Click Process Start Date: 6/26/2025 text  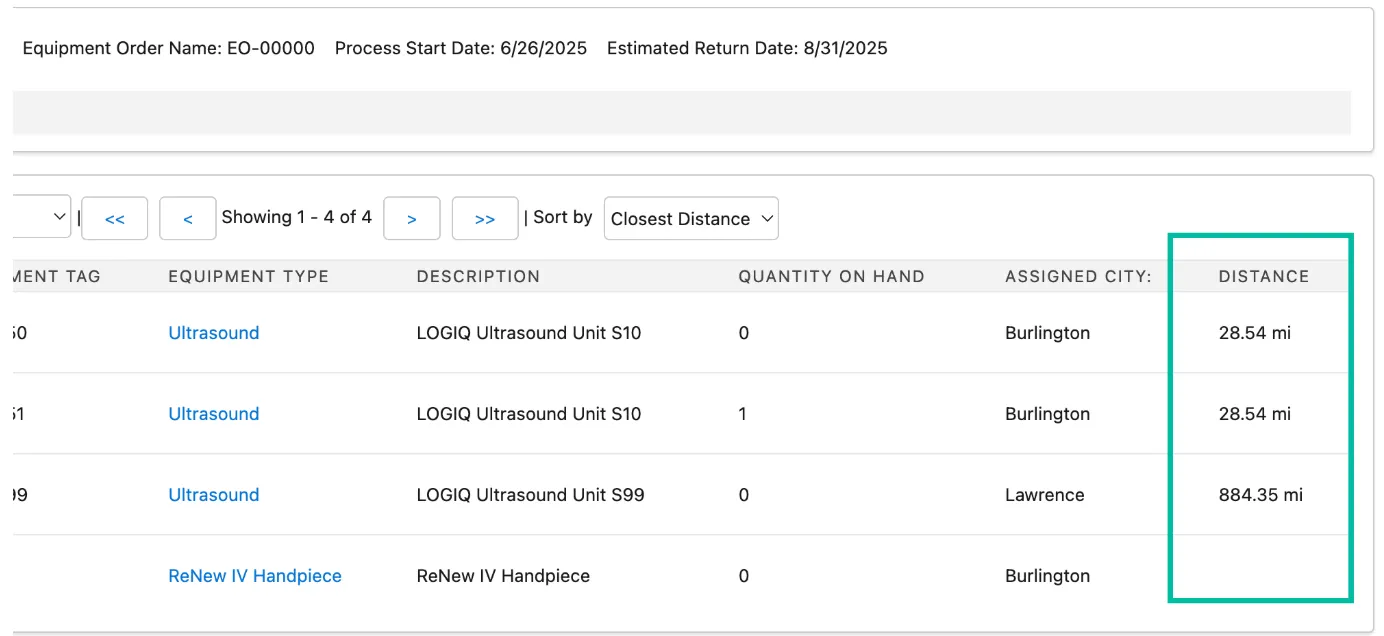click(461, 48)
